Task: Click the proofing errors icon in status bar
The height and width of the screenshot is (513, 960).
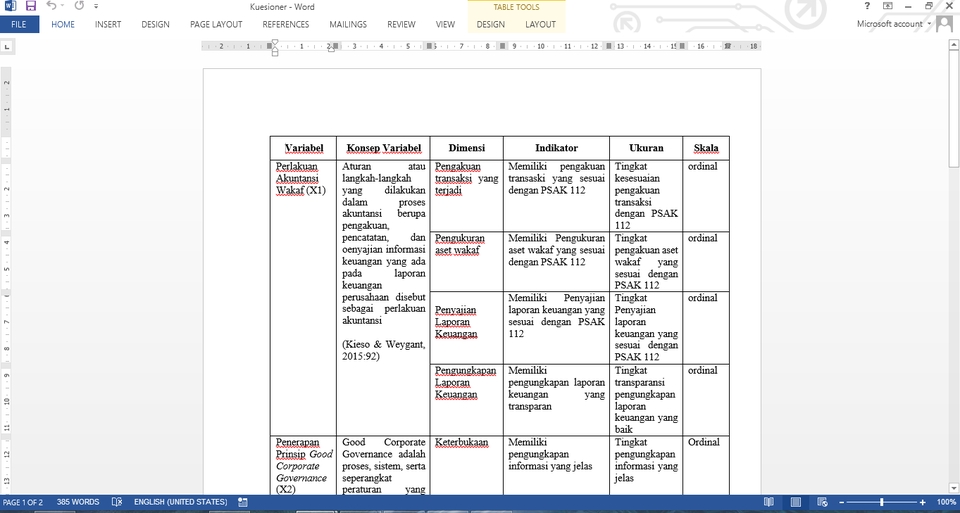Action: click(x=117, y=502)
